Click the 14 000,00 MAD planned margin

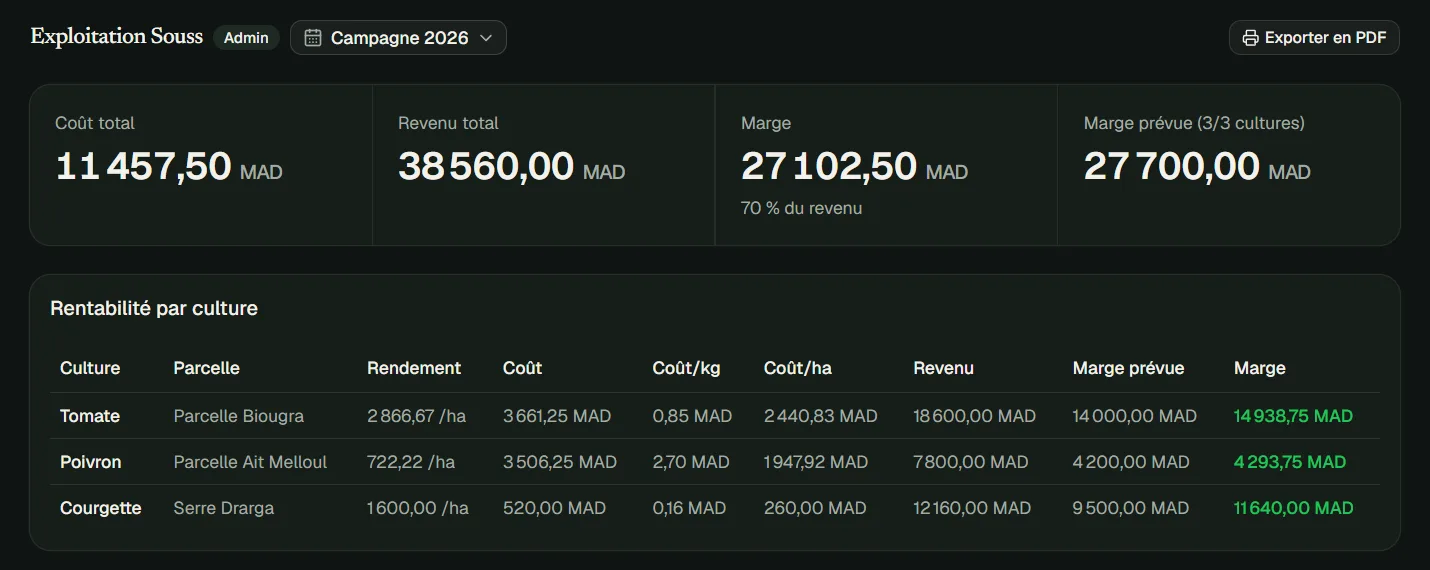tap(1134, 416)
